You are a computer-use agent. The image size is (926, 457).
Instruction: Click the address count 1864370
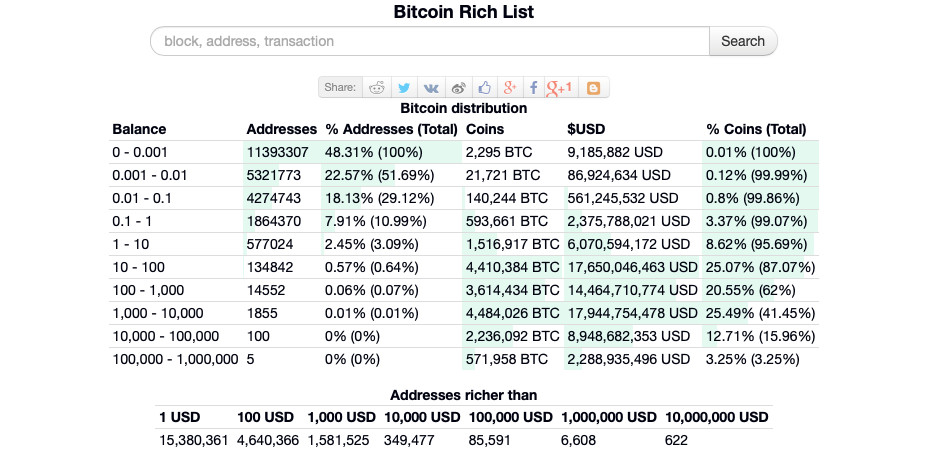(274, 221)
